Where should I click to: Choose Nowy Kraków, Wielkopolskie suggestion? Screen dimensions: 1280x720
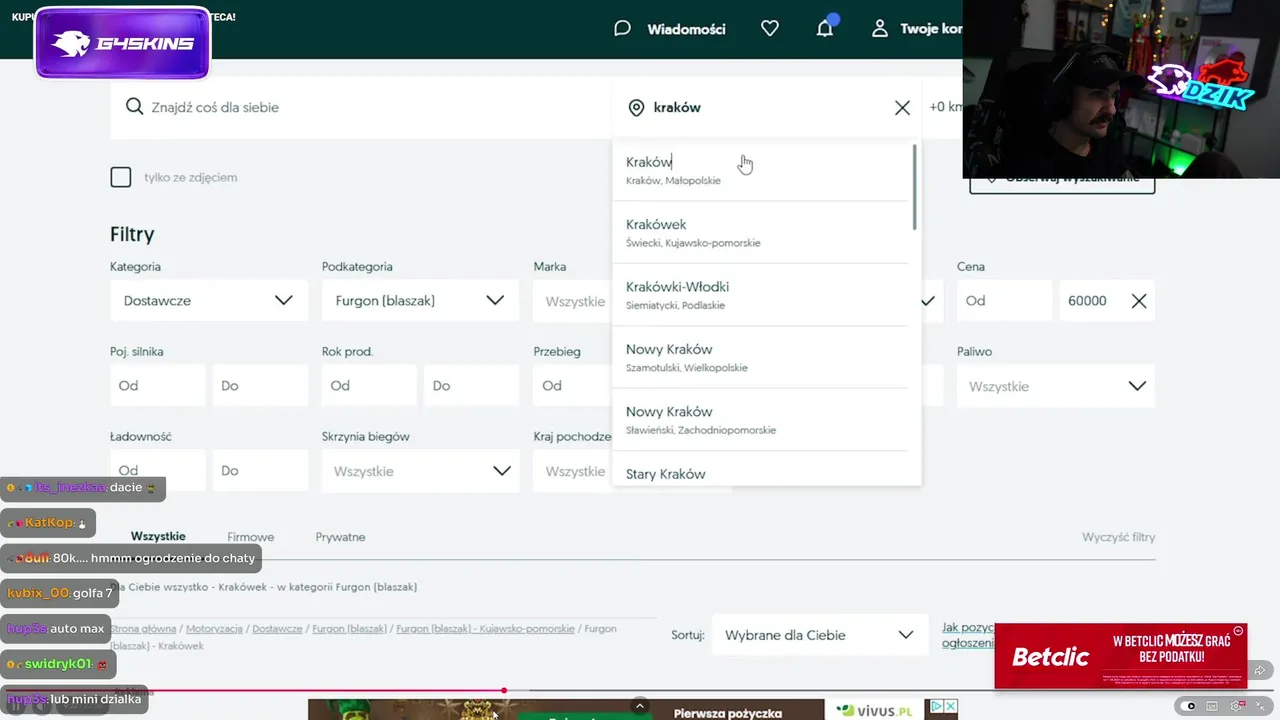761,357
